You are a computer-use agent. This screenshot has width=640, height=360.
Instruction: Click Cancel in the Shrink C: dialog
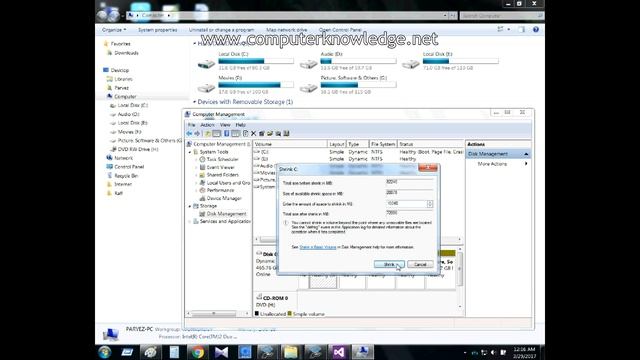420,264
